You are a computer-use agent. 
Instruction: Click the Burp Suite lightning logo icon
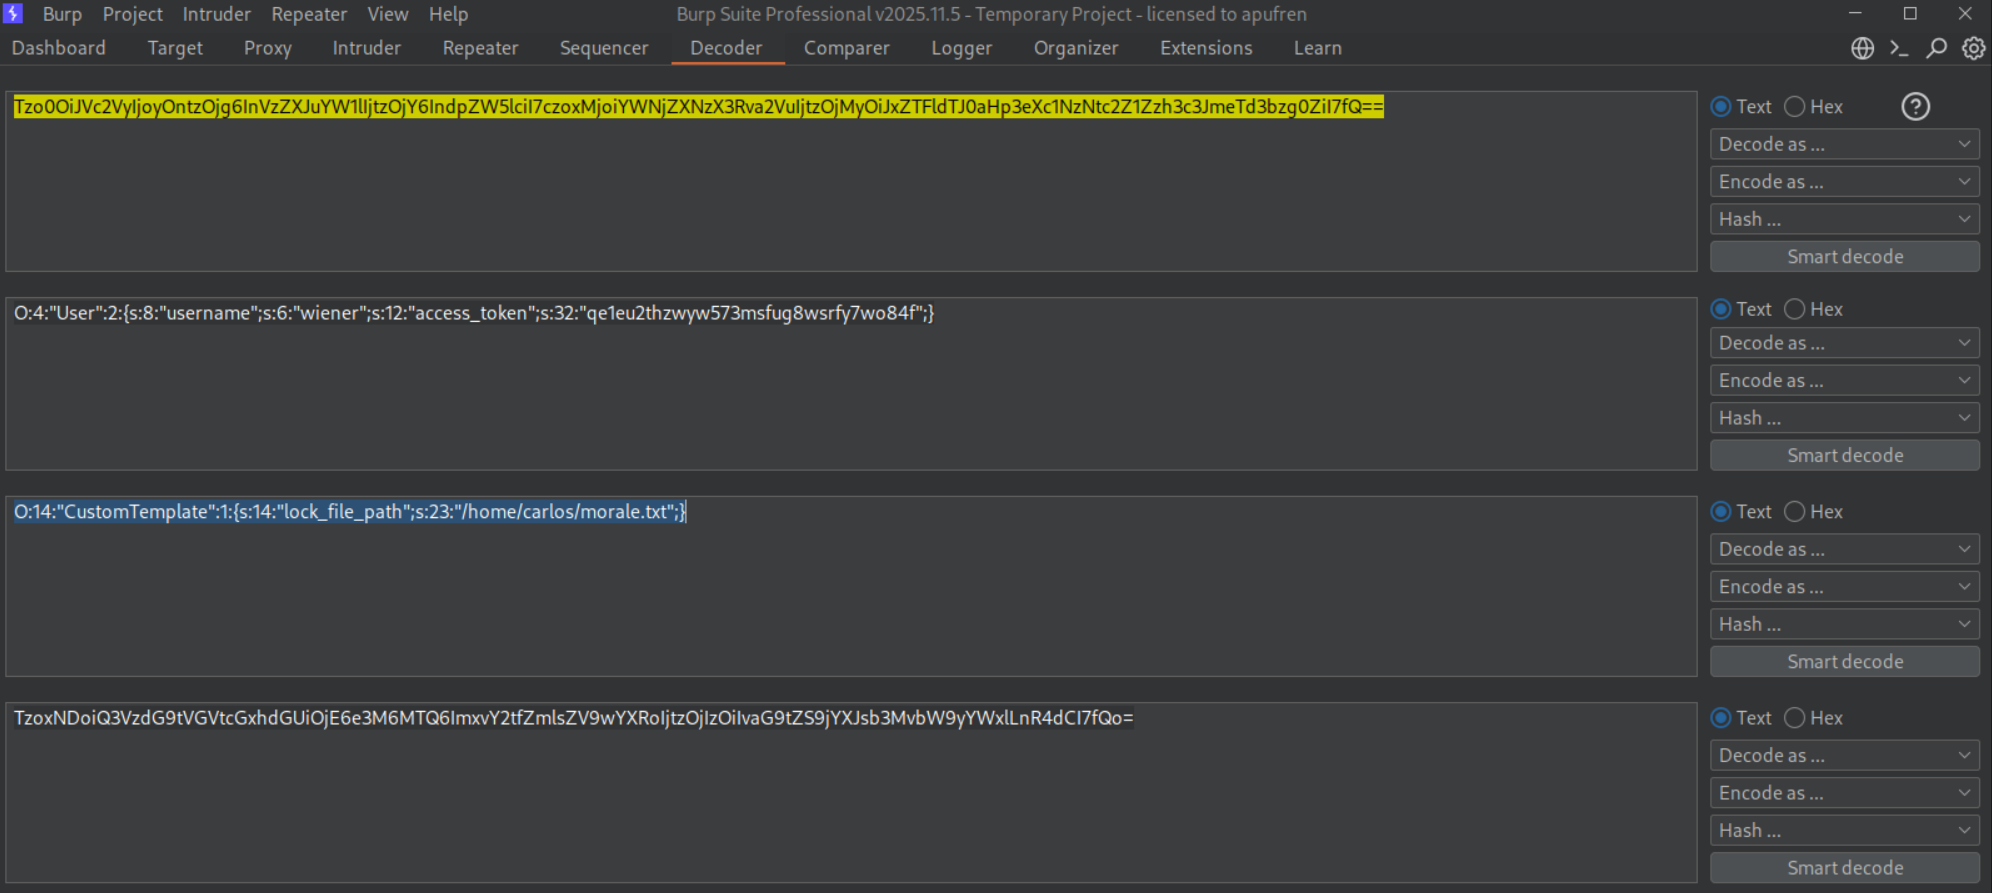13,14
